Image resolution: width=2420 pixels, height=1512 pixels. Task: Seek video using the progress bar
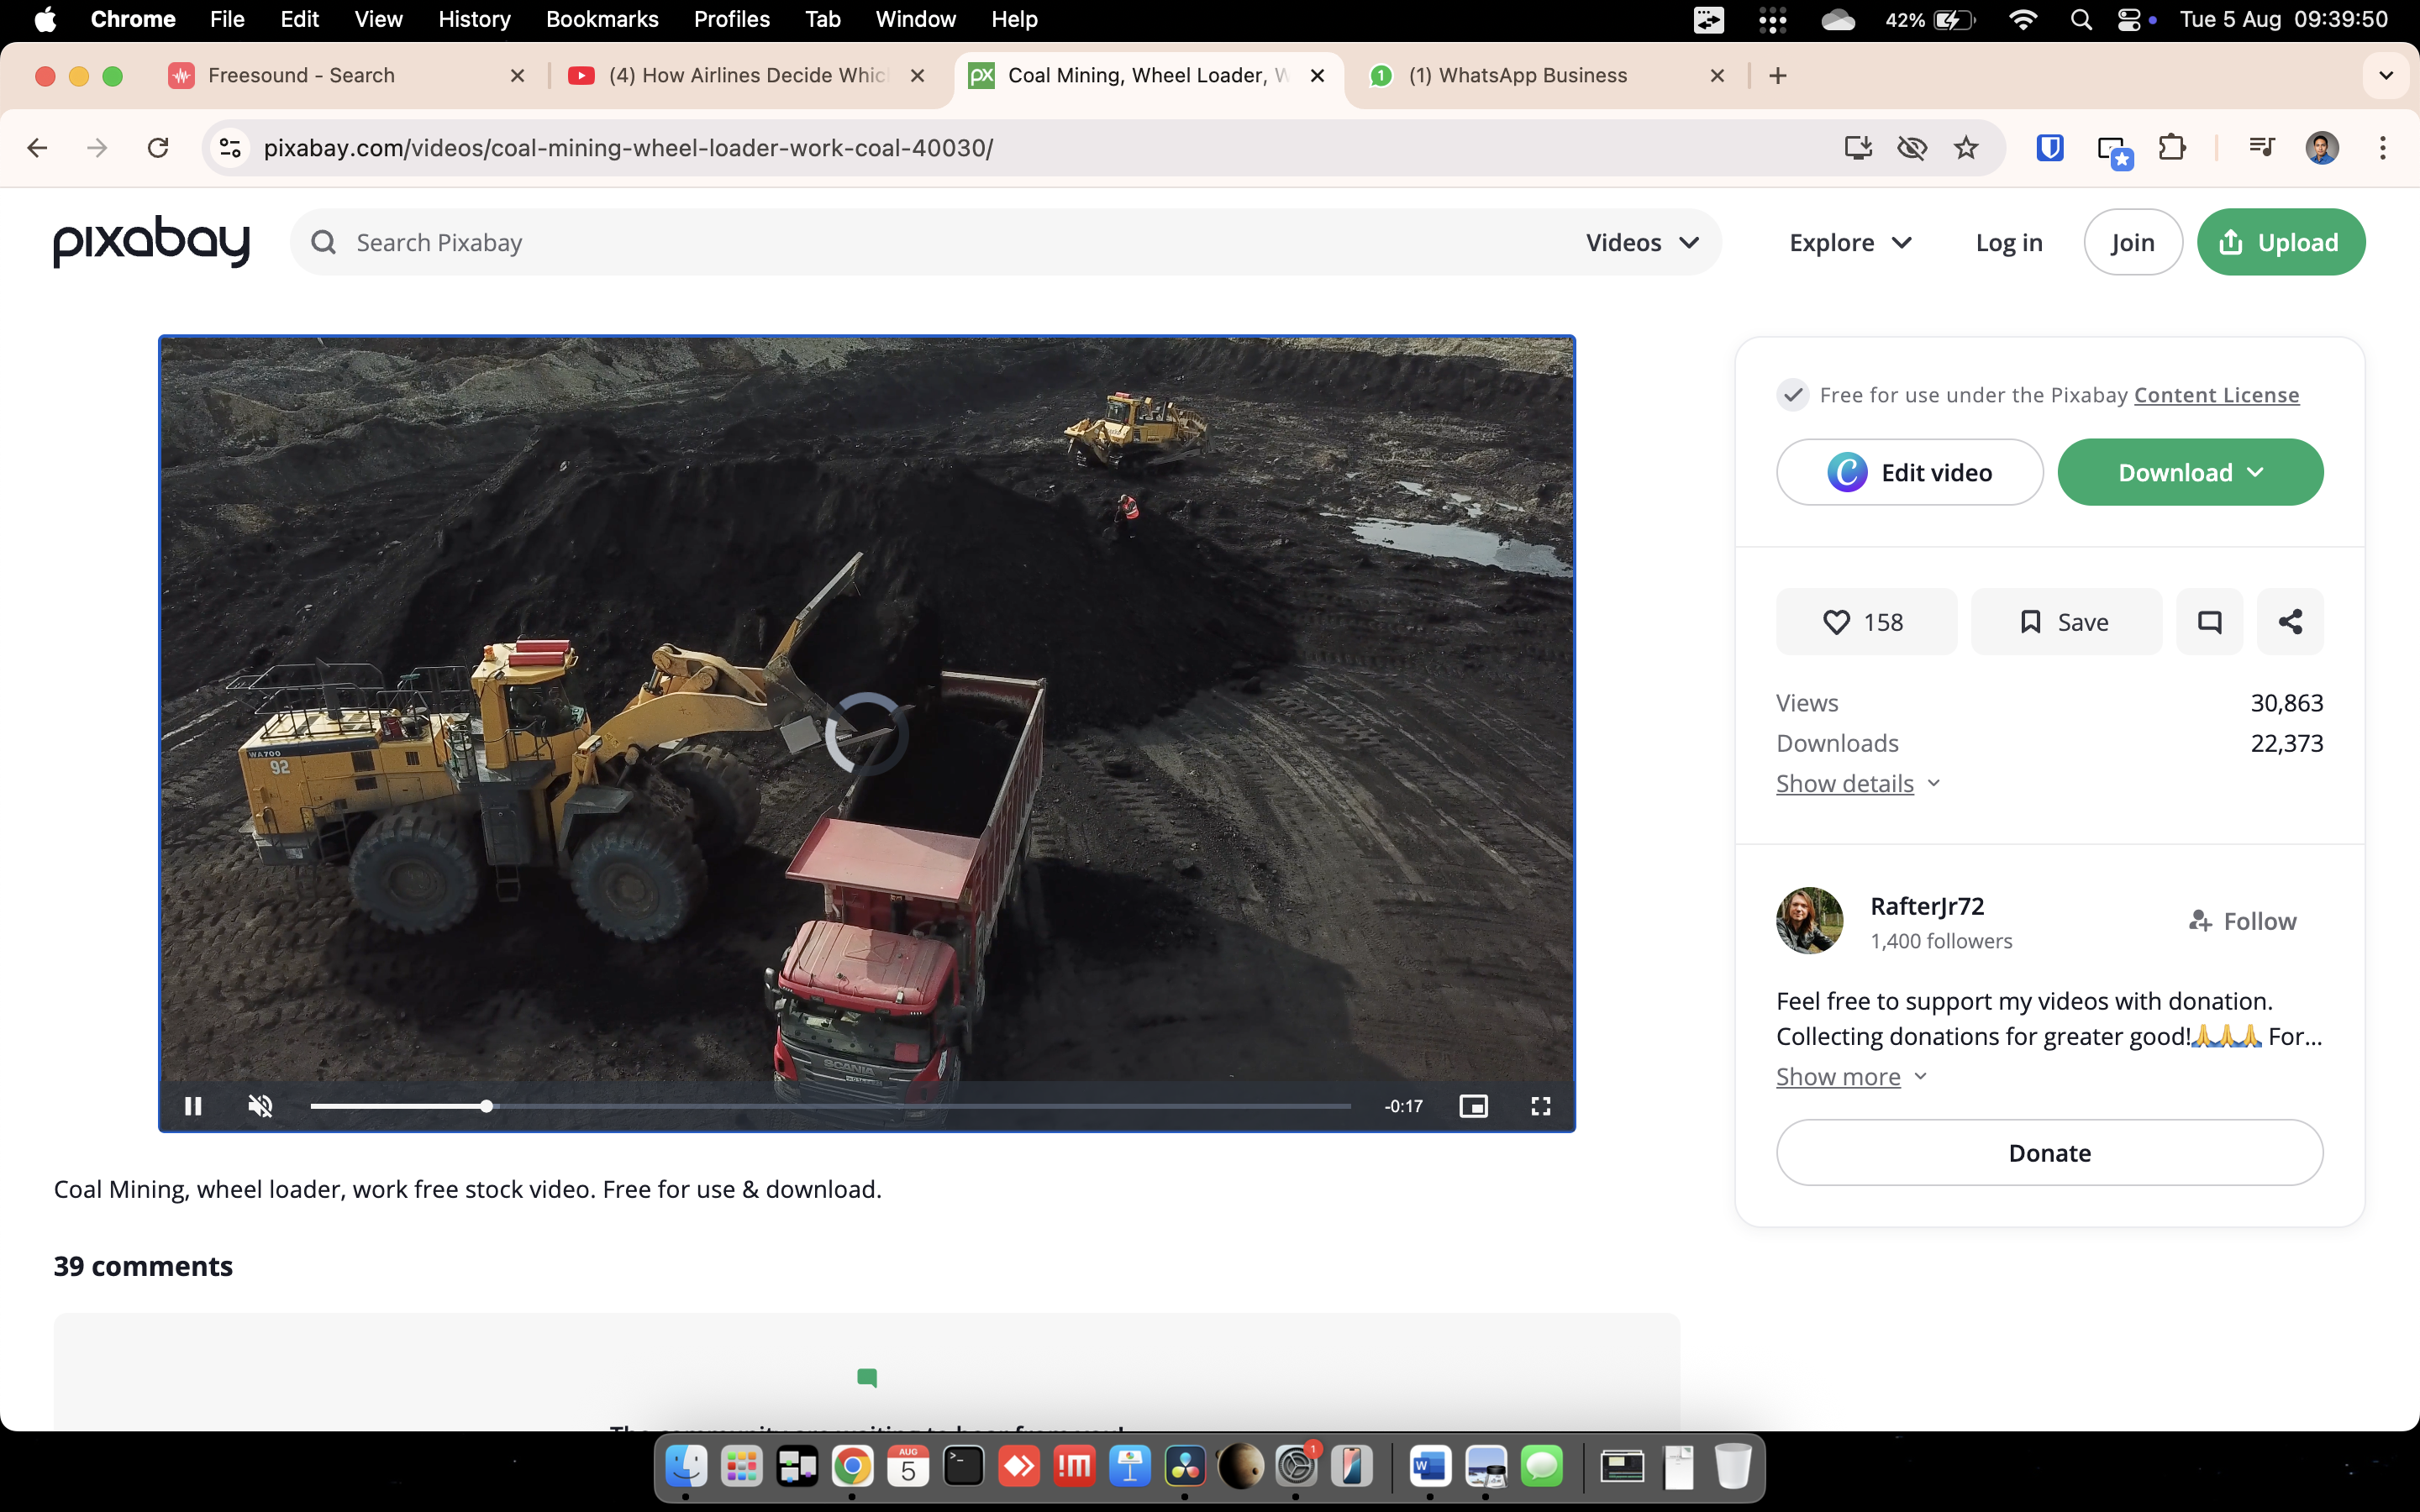(830, 1106)
